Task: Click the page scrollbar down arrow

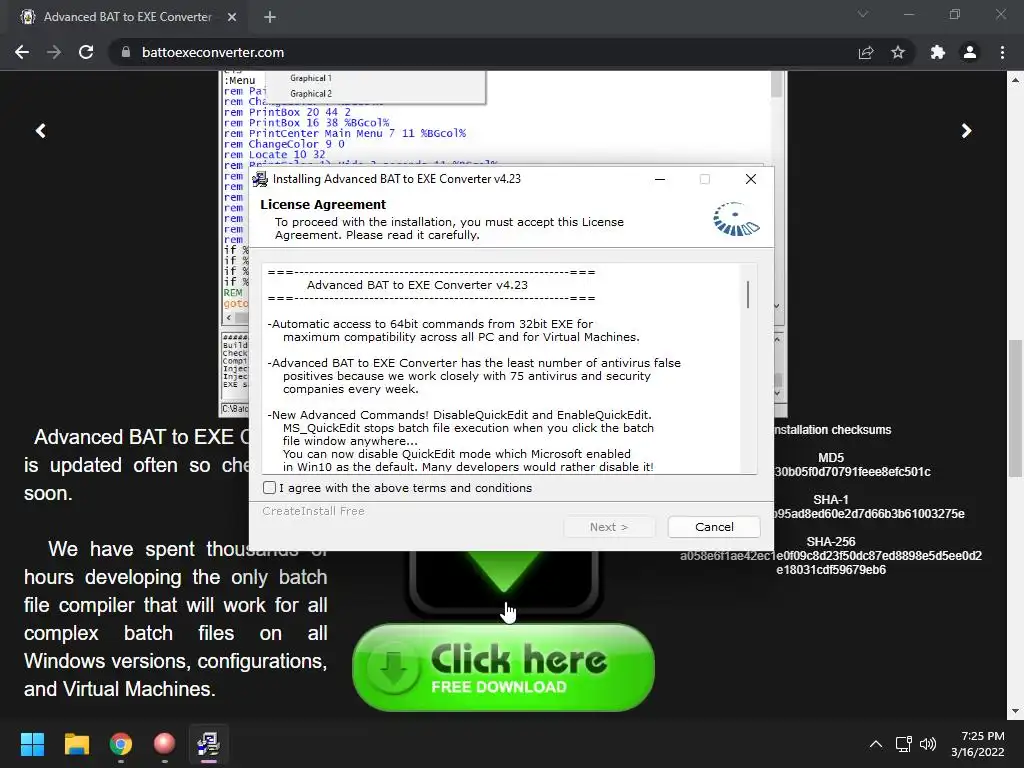Action: tap(1015, 711)
